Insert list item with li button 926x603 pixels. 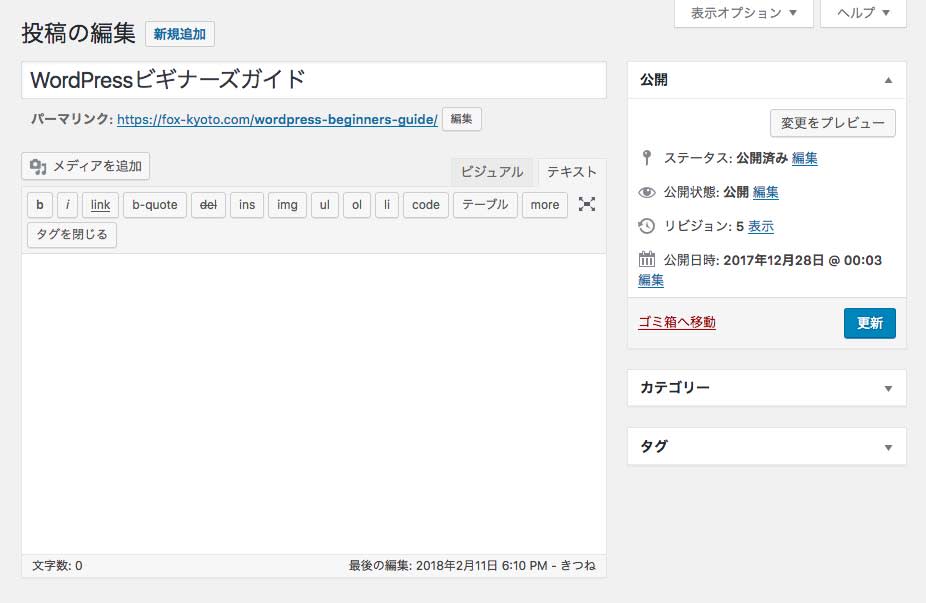387,205
